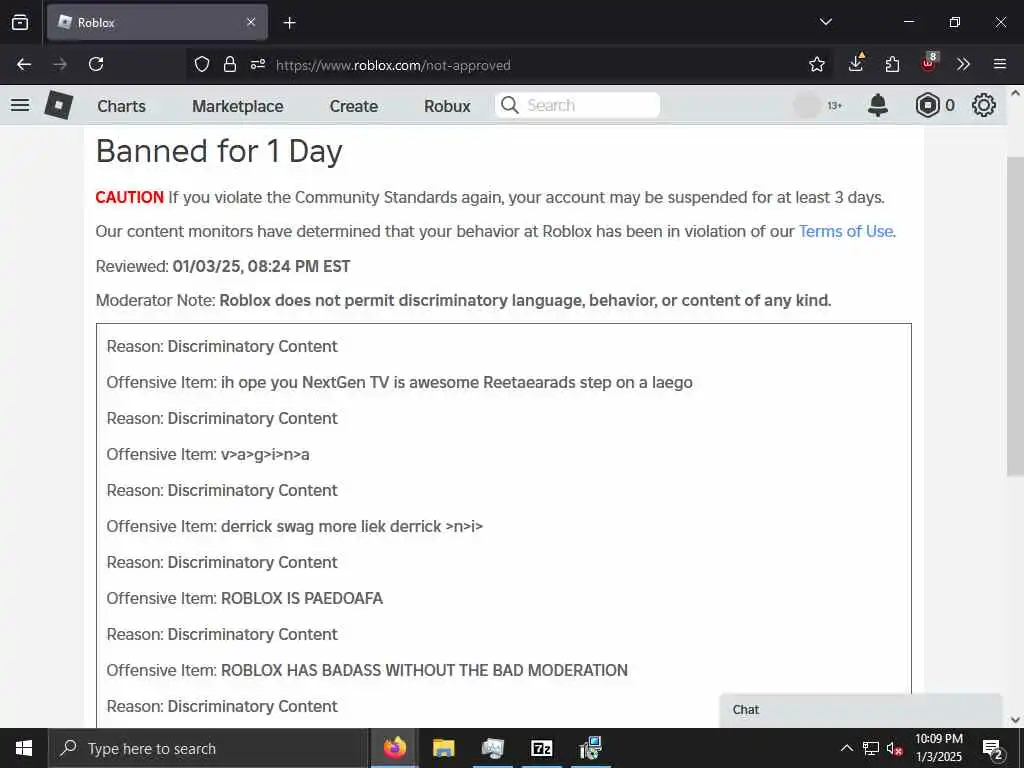
Task: Bookmark this page with star icon
Action: (816, 64)
